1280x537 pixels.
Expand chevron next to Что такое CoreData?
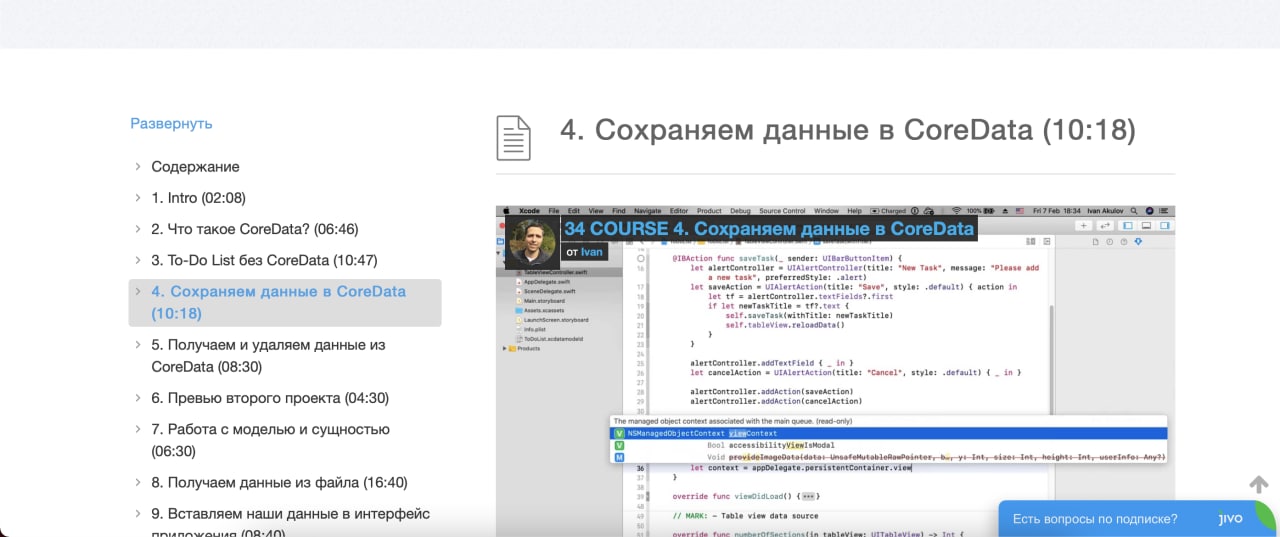[x=138, y=229]
